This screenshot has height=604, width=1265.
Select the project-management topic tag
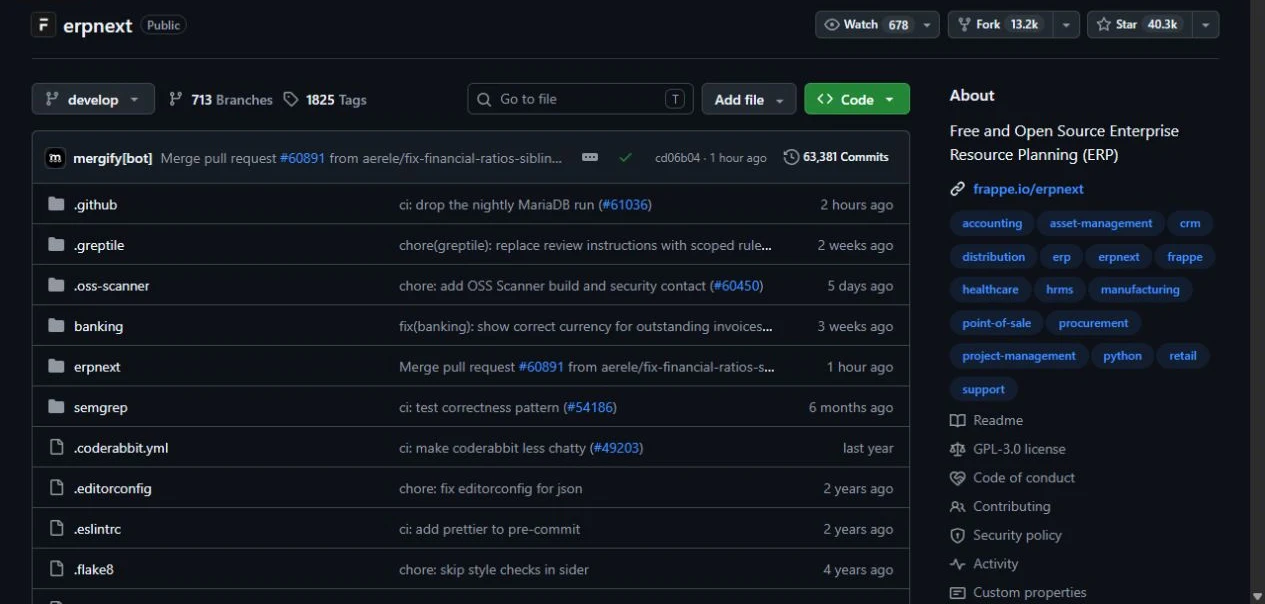1019,356
